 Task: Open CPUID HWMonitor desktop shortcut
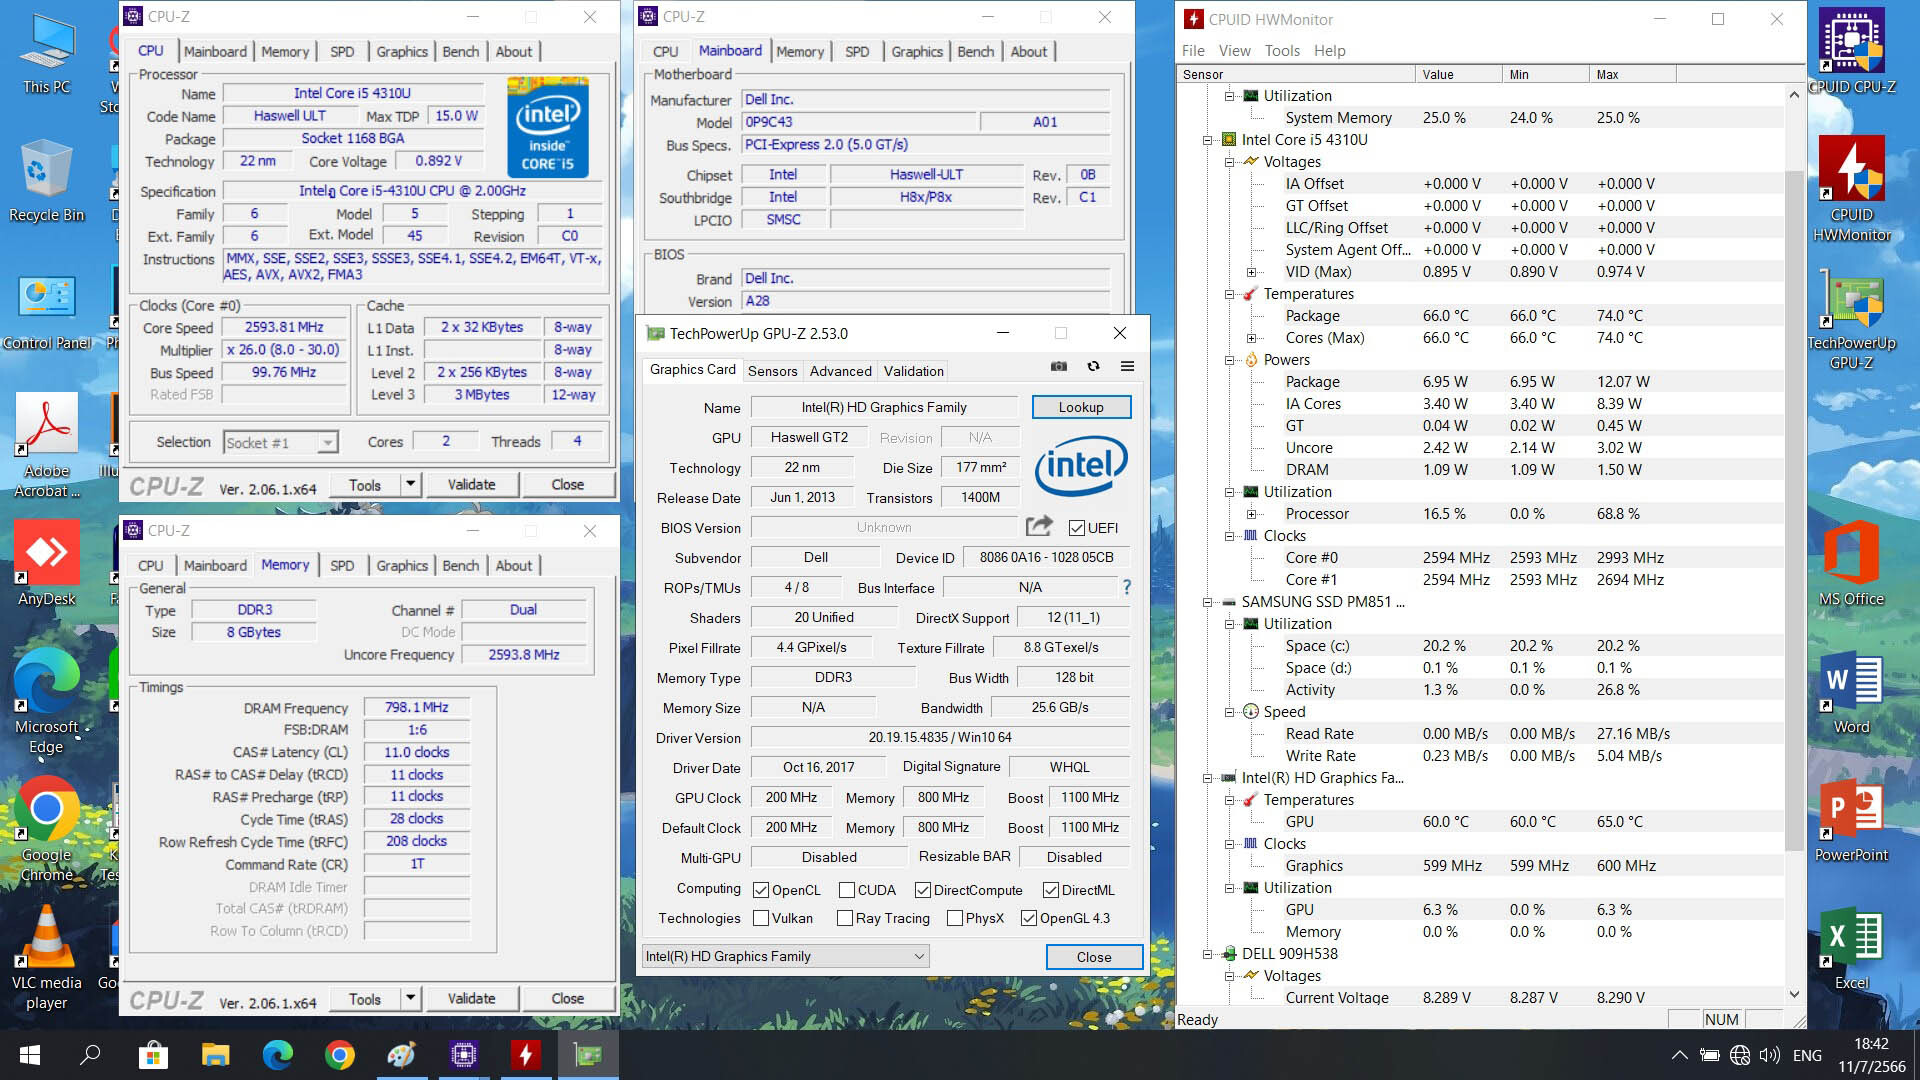point(1852,190)
